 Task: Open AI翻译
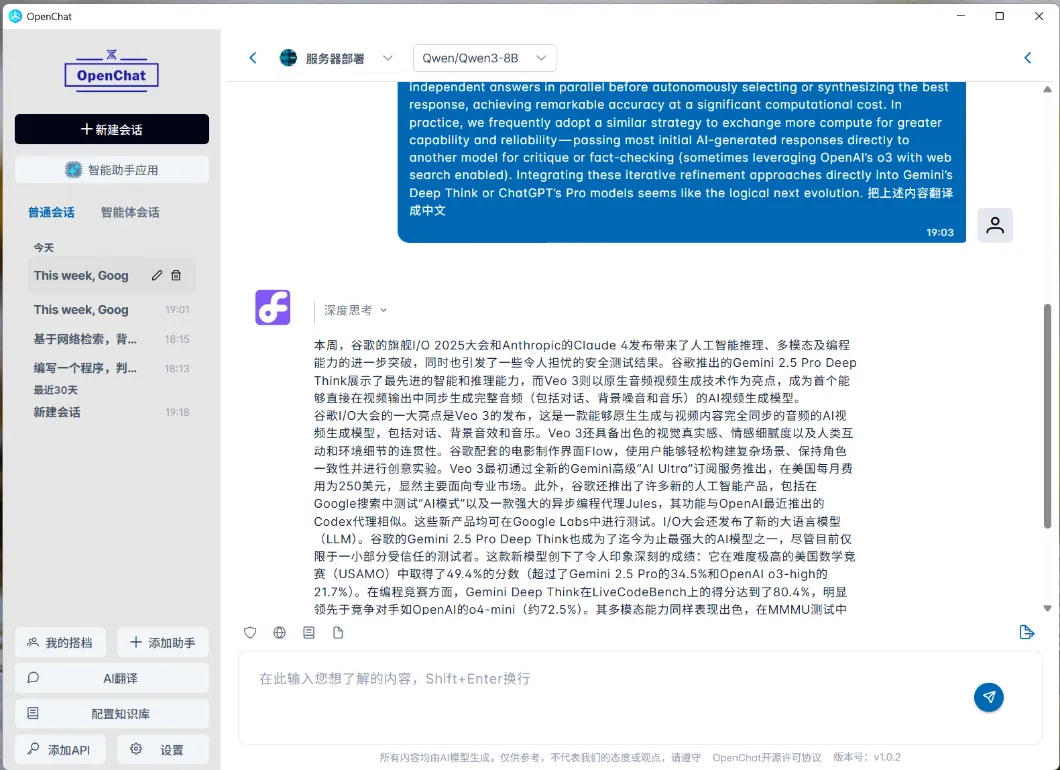point(112,678)
